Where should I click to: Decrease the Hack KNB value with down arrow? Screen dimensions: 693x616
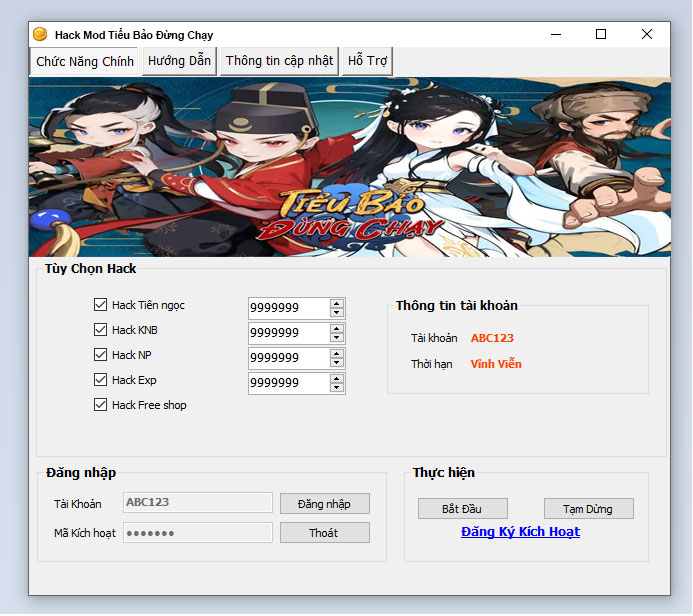(x=337, y=338)
